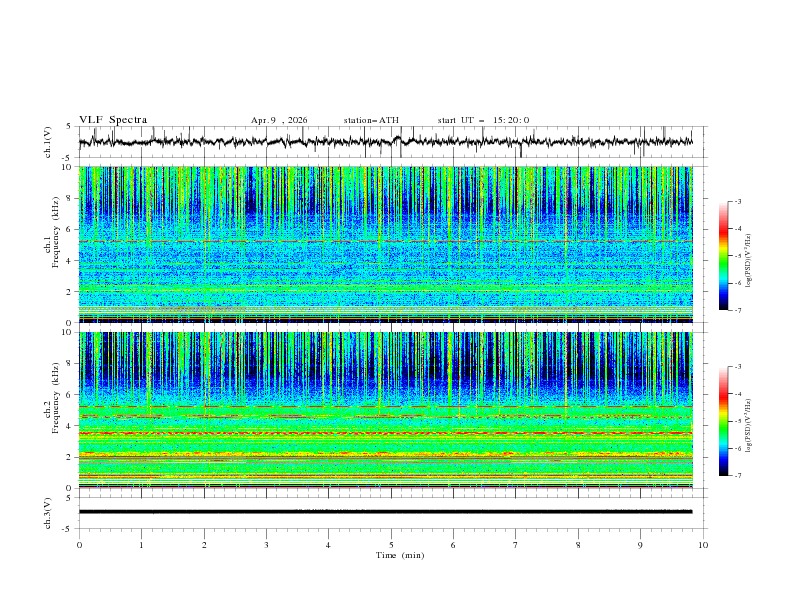Click the time axis tick label "7"

click(x=516, y=545)
